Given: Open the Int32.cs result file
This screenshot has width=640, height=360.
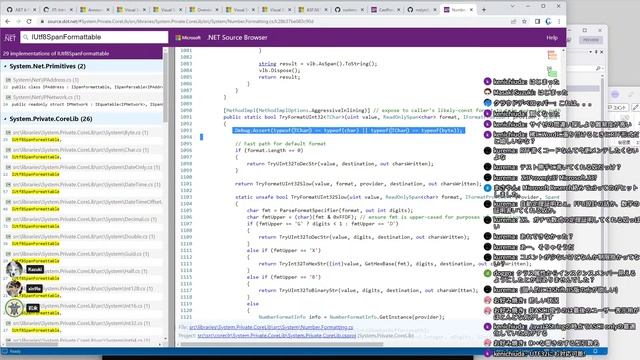Looking at the screenshot, I should coord(81,323).
